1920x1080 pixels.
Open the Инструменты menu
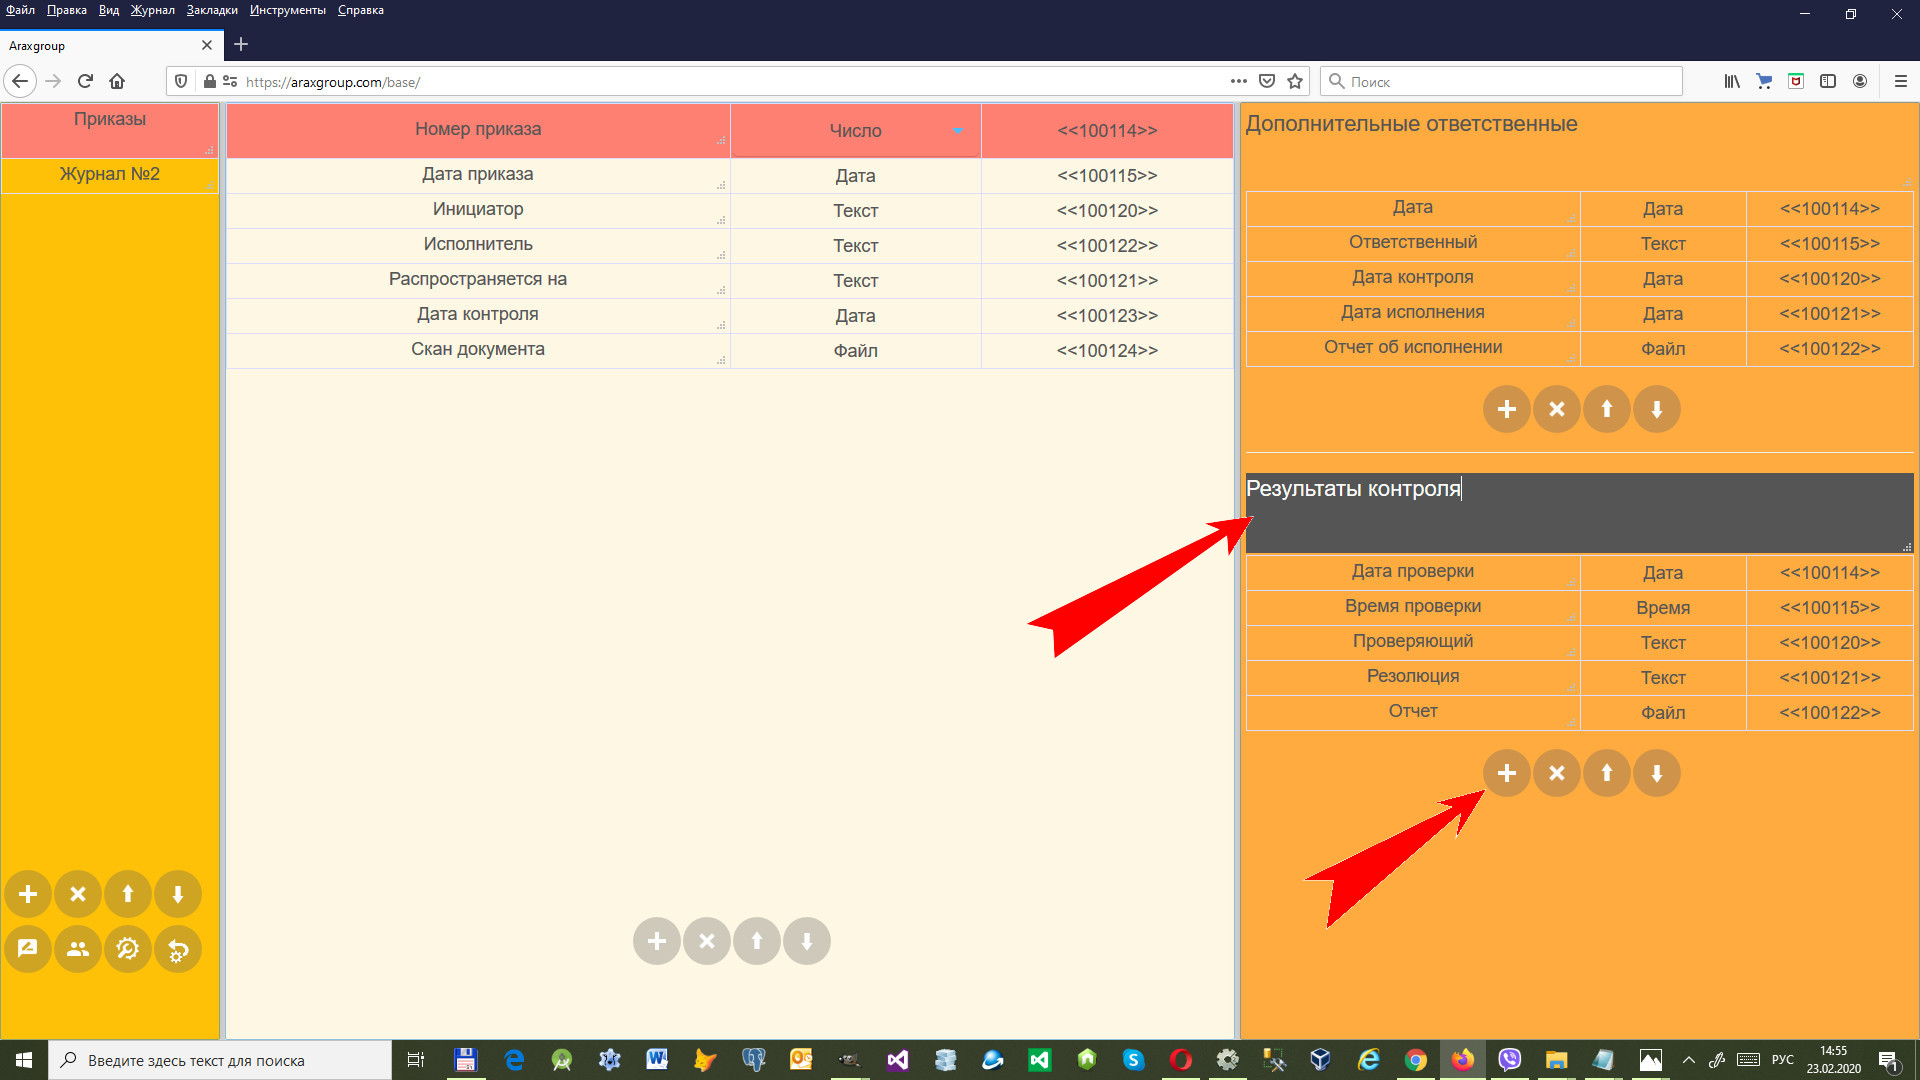288,10
